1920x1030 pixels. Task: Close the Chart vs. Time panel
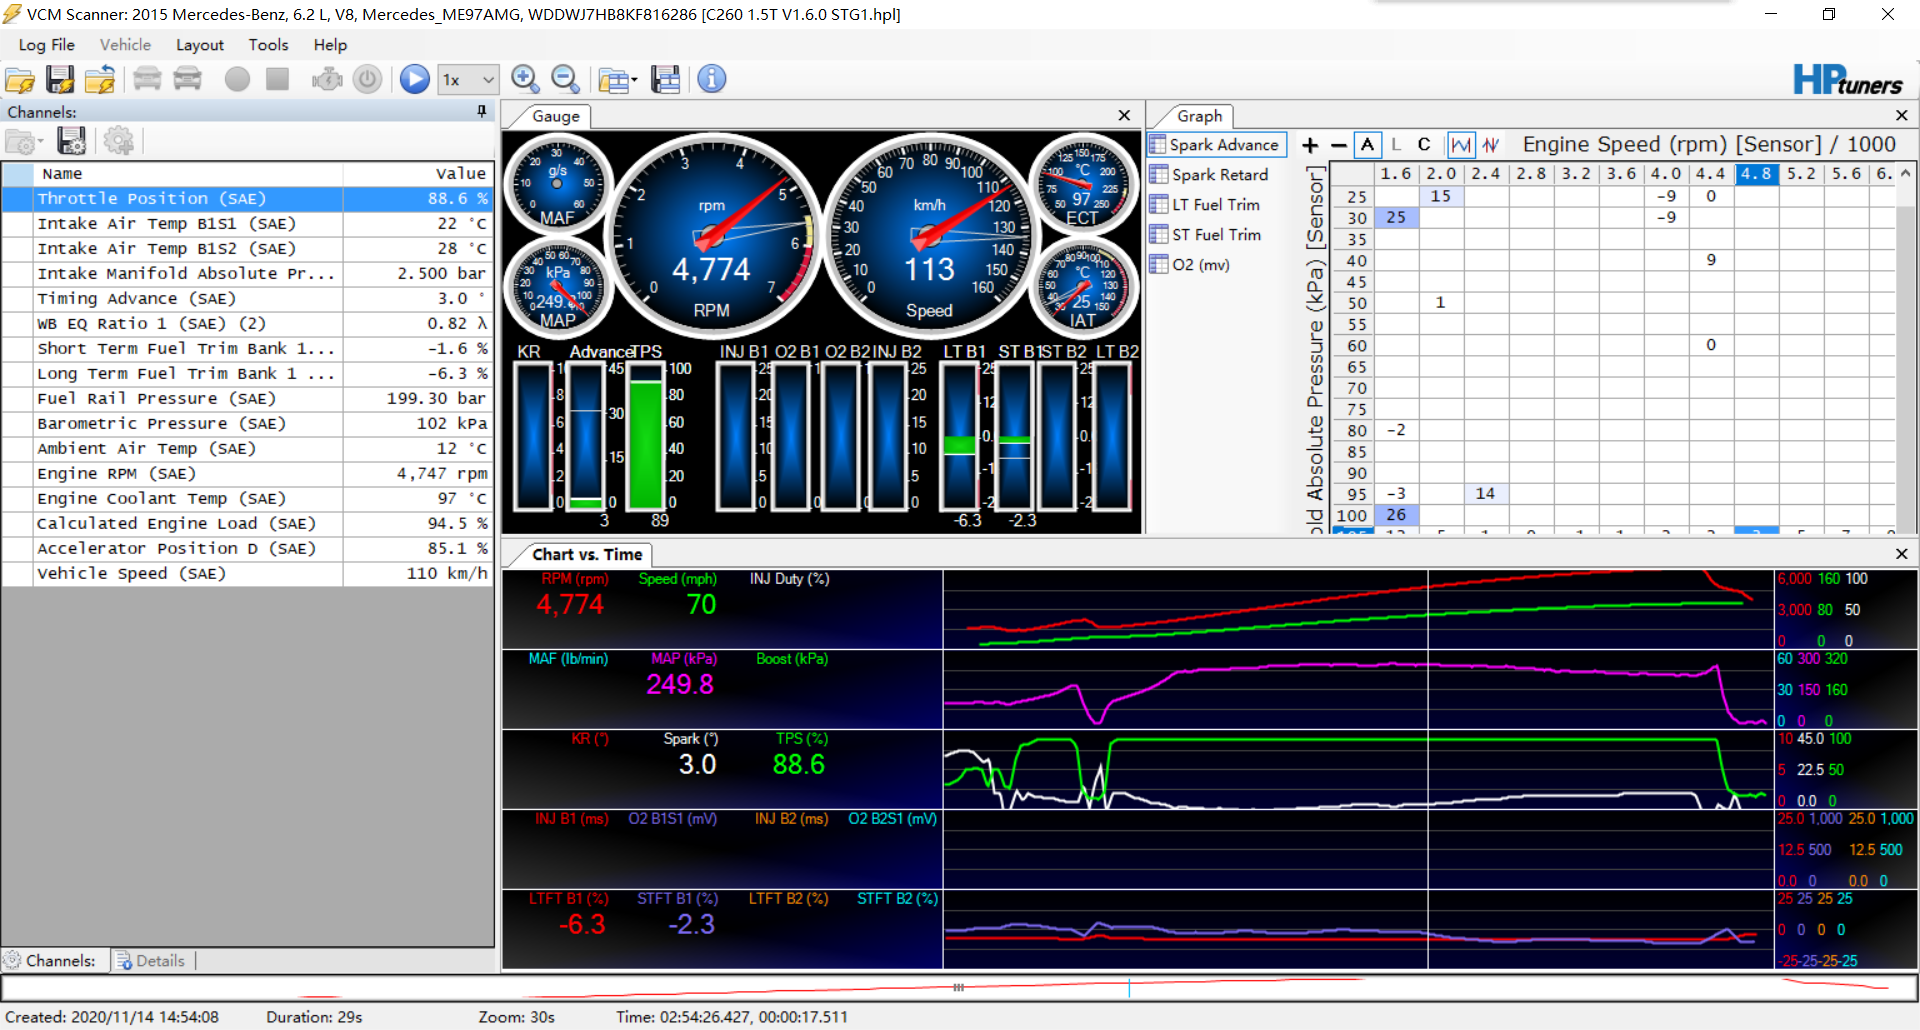click(1901, 554)
